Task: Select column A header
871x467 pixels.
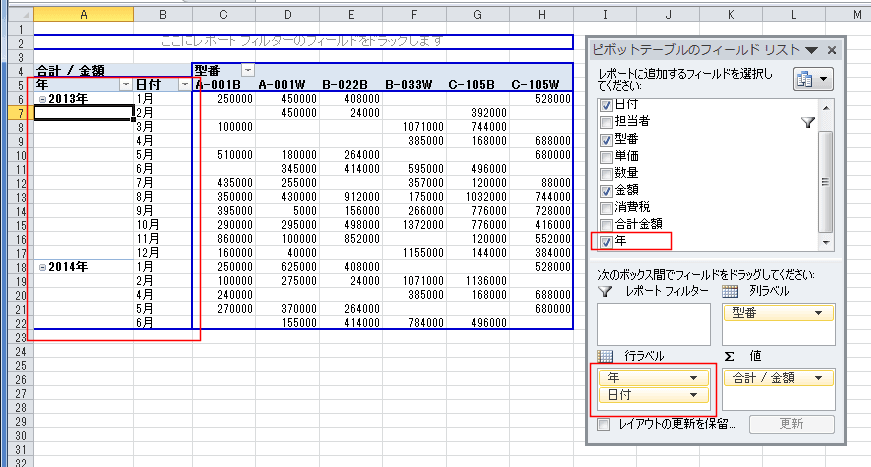Action: pyautogui.click(x=83, y=15)
